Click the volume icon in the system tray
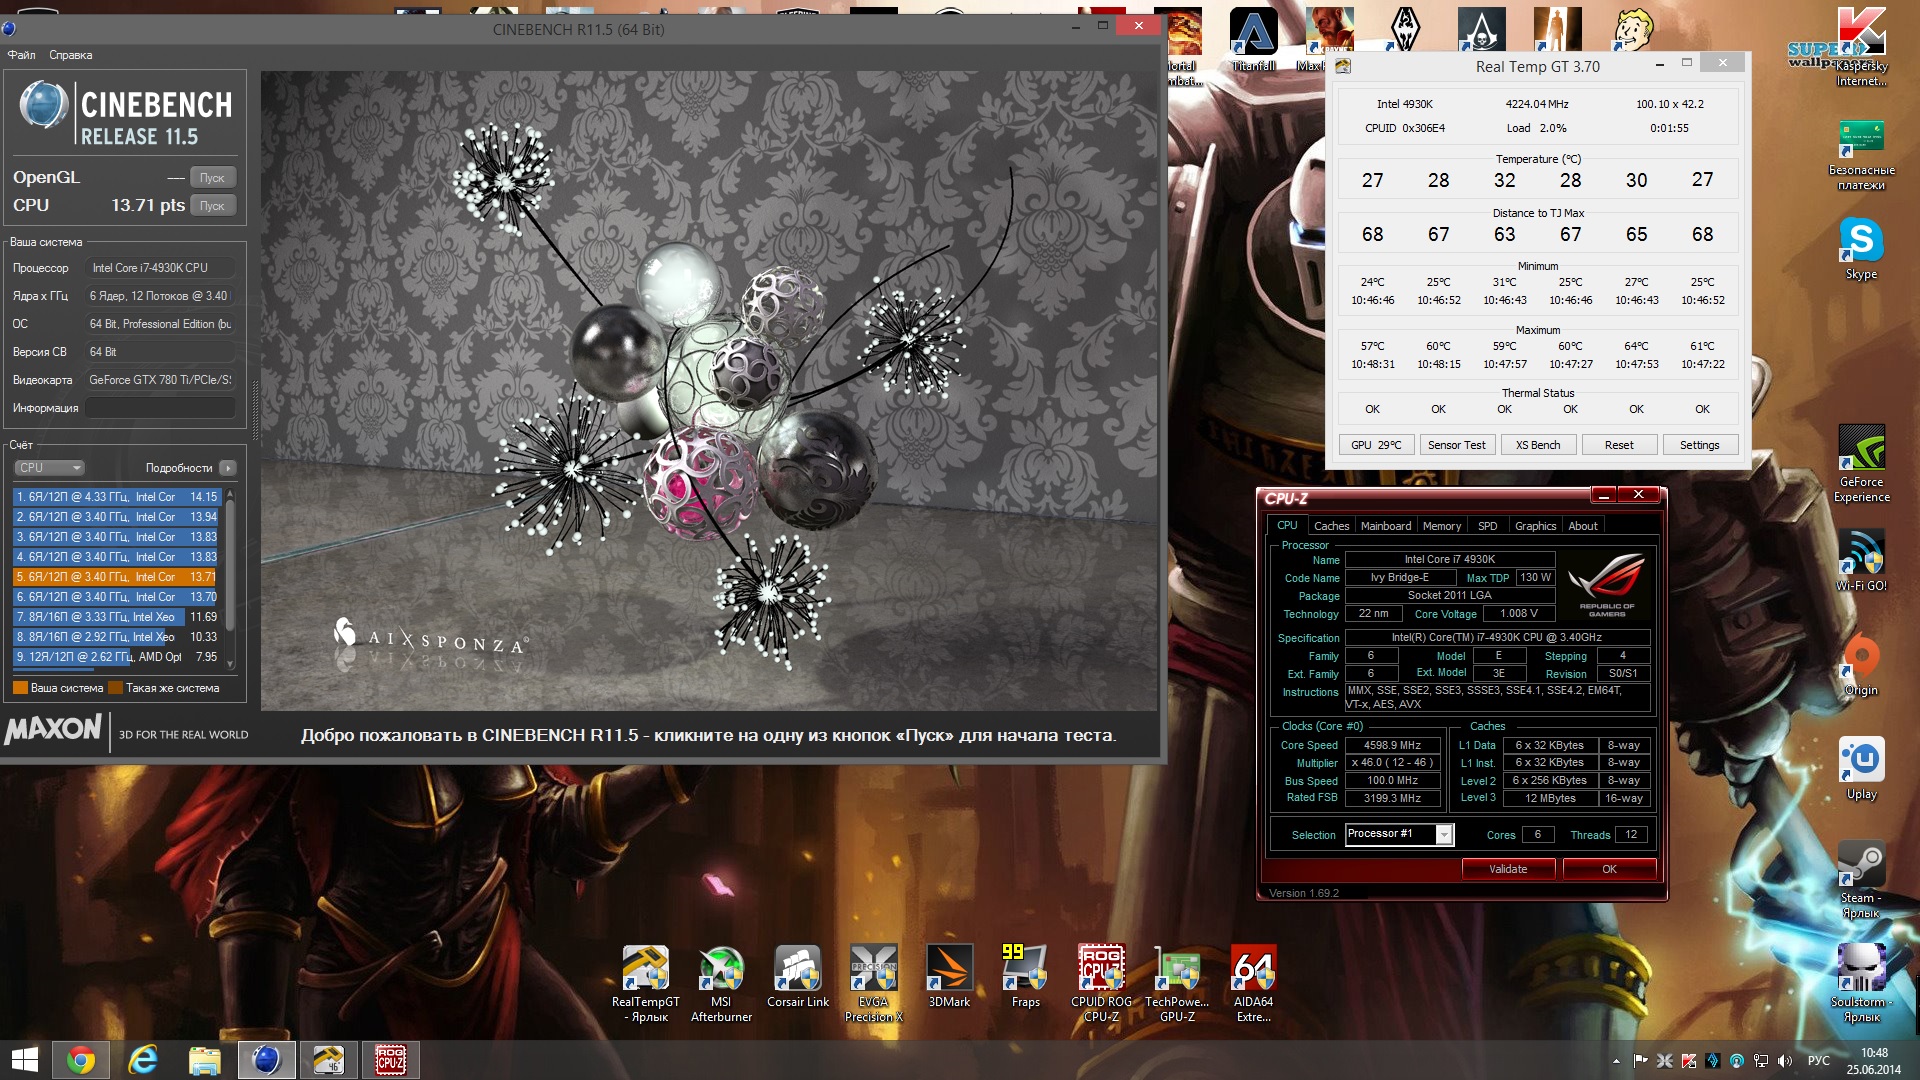The height and width of the screenshot is (1080, 1920). coord(1785,1061)
